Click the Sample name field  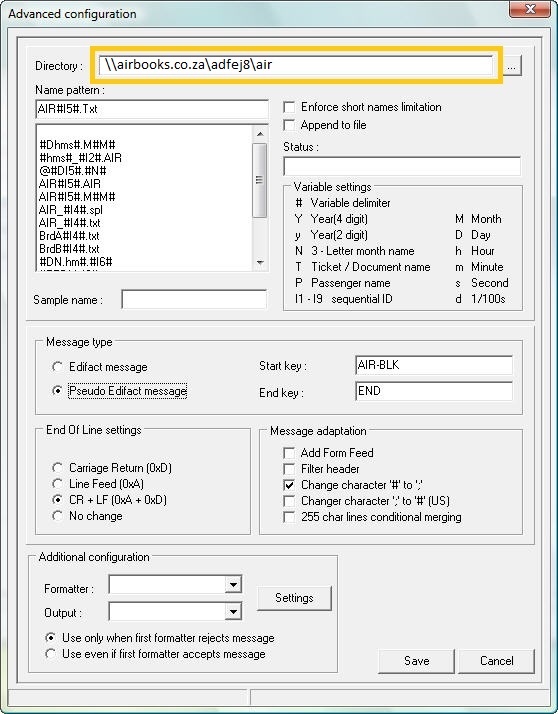tap(194, 300)
